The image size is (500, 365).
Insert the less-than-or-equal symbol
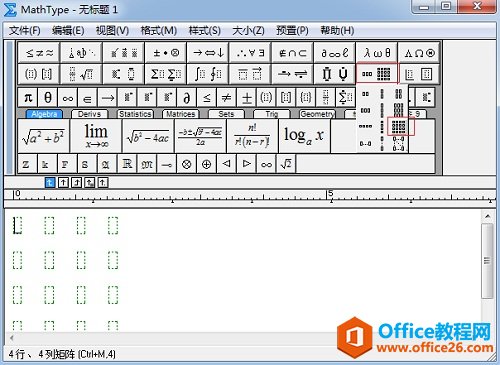click(x=207, y=97)
